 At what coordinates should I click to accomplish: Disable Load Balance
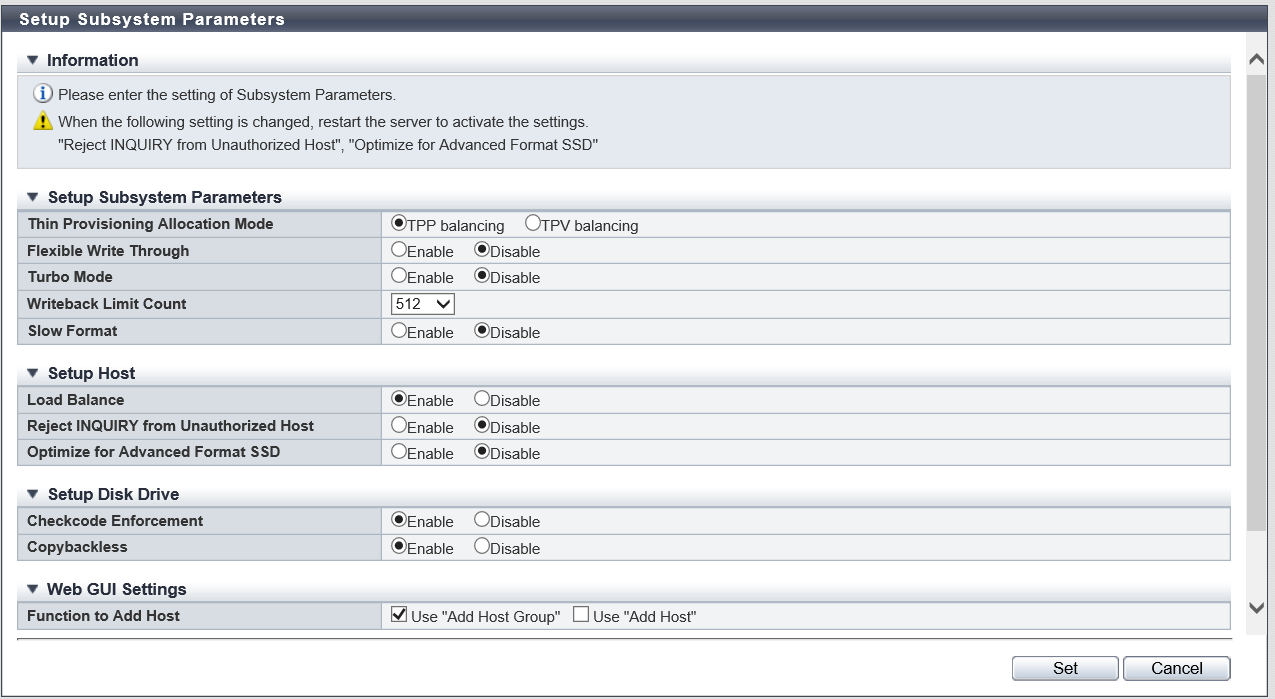(x=482, y=399)
